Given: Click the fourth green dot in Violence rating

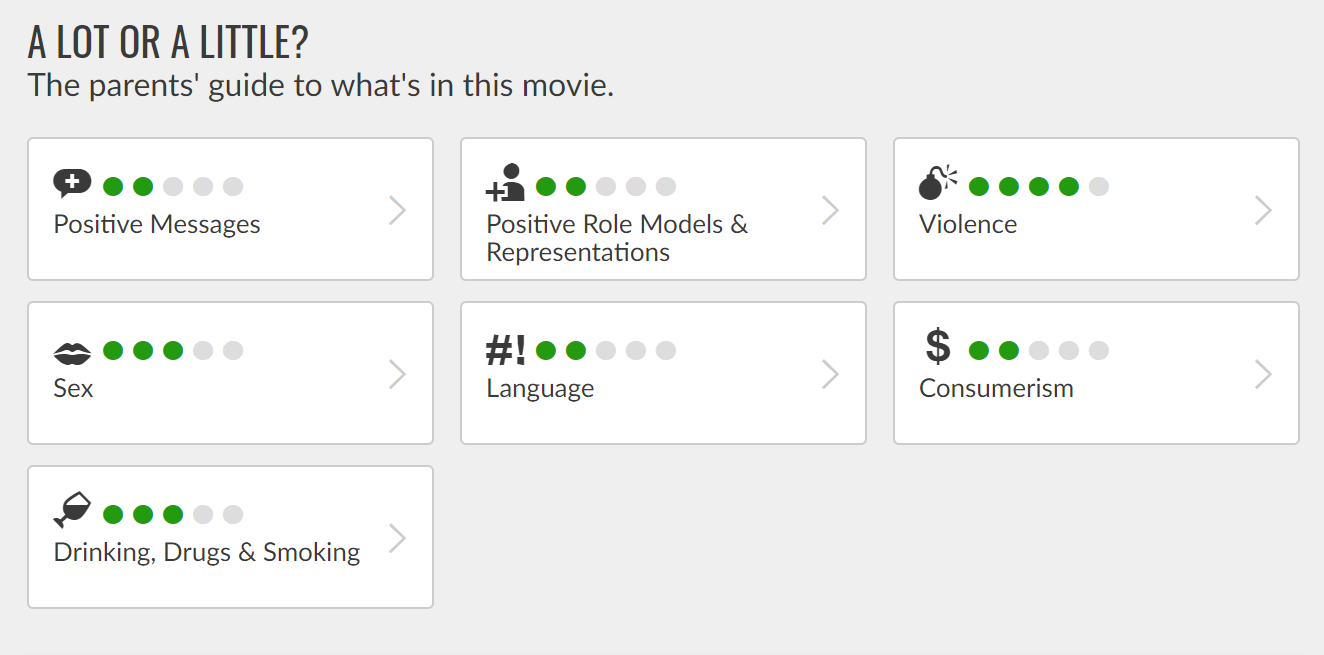Looking at the screenshot, I should [x=1069, y=186].
